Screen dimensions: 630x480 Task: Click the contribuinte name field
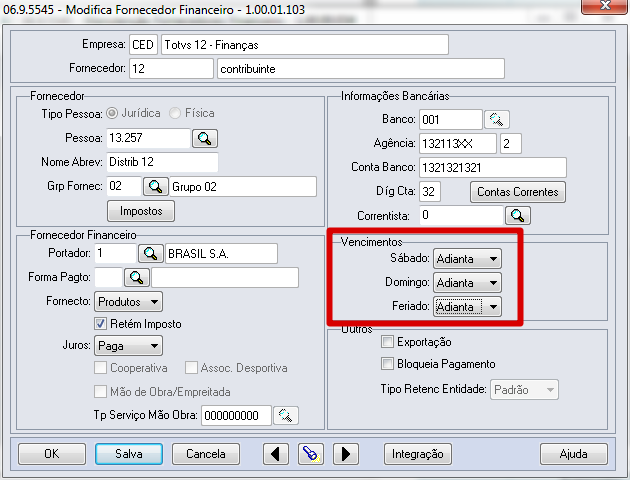(x=361, y=69)
